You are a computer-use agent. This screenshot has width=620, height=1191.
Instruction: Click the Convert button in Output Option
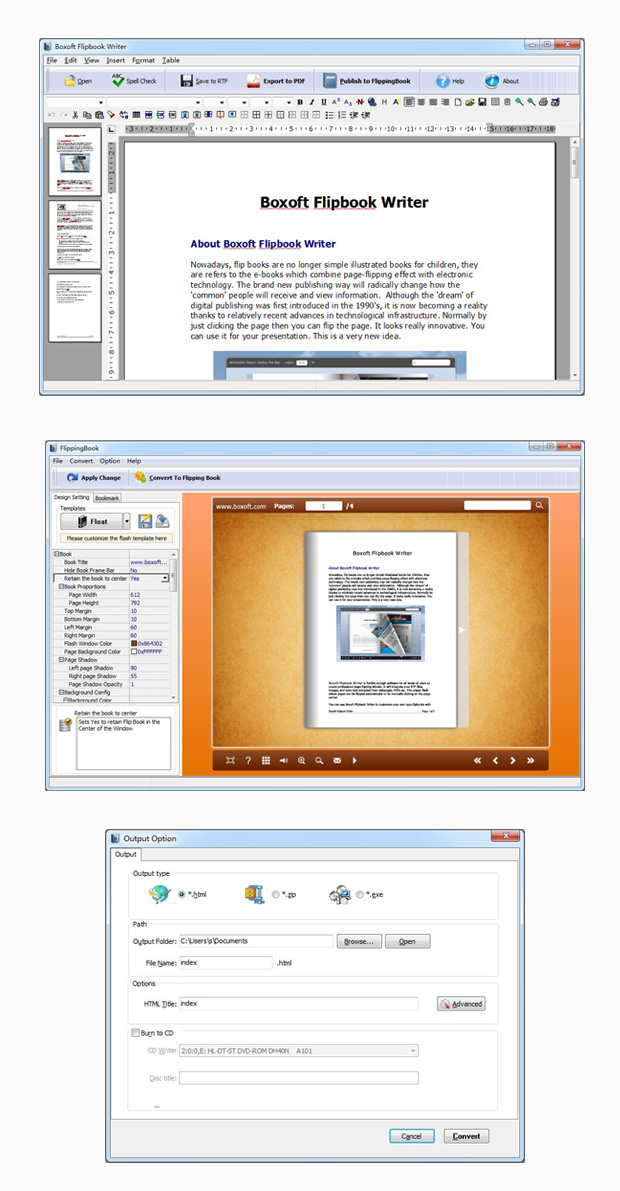pyautogui.click(x=467, y=1136)
